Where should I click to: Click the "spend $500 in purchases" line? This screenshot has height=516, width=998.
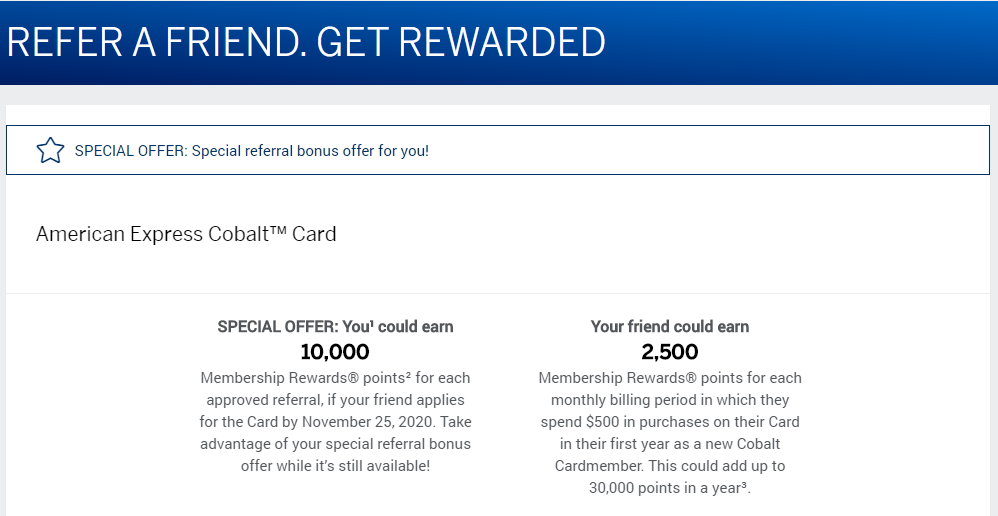(670, 422)
